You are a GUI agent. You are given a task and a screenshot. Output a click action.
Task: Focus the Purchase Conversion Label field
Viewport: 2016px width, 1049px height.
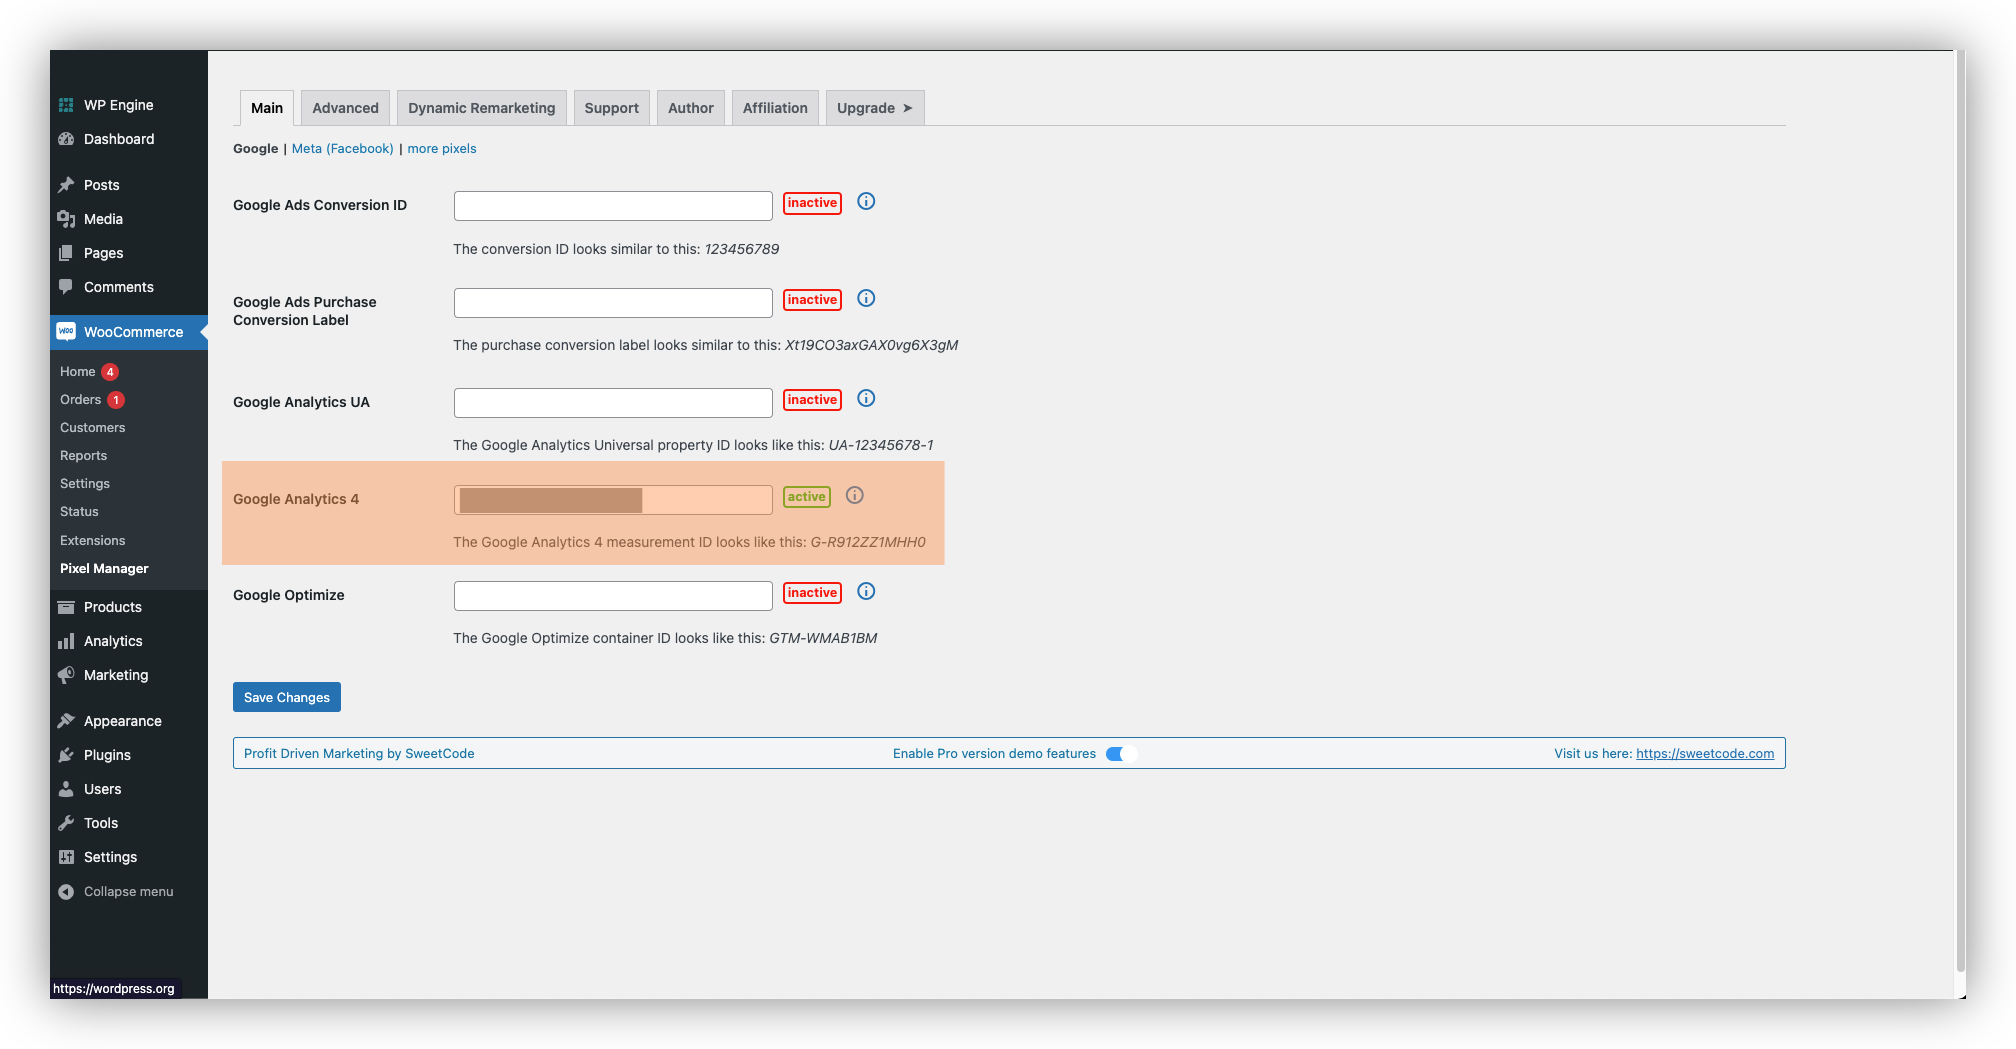click(613, 303)
